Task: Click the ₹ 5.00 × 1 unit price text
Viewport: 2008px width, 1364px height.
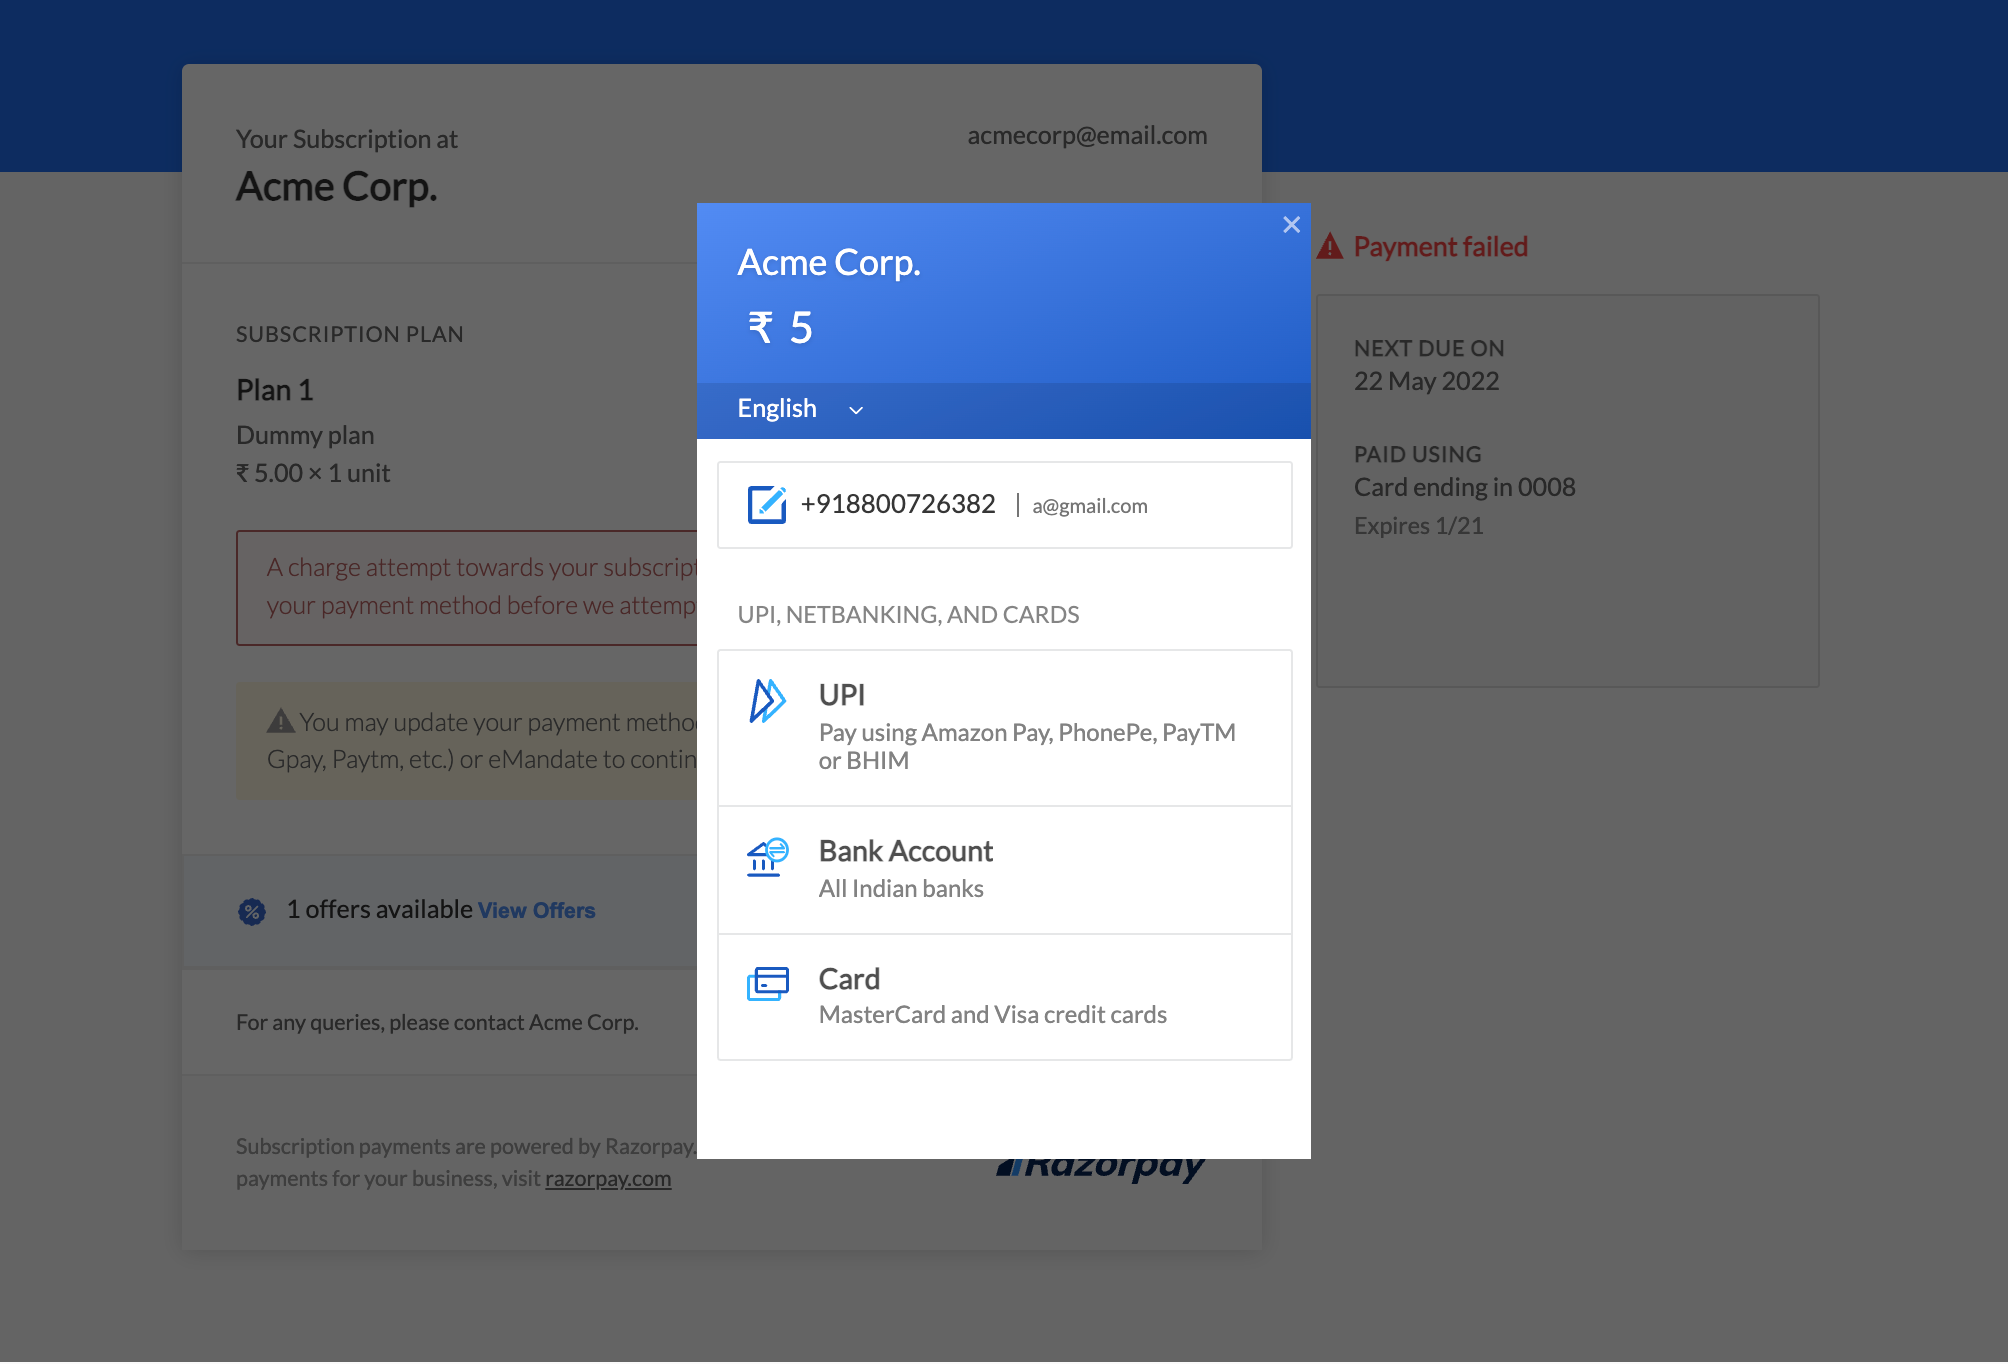Action: coord(313,473)
